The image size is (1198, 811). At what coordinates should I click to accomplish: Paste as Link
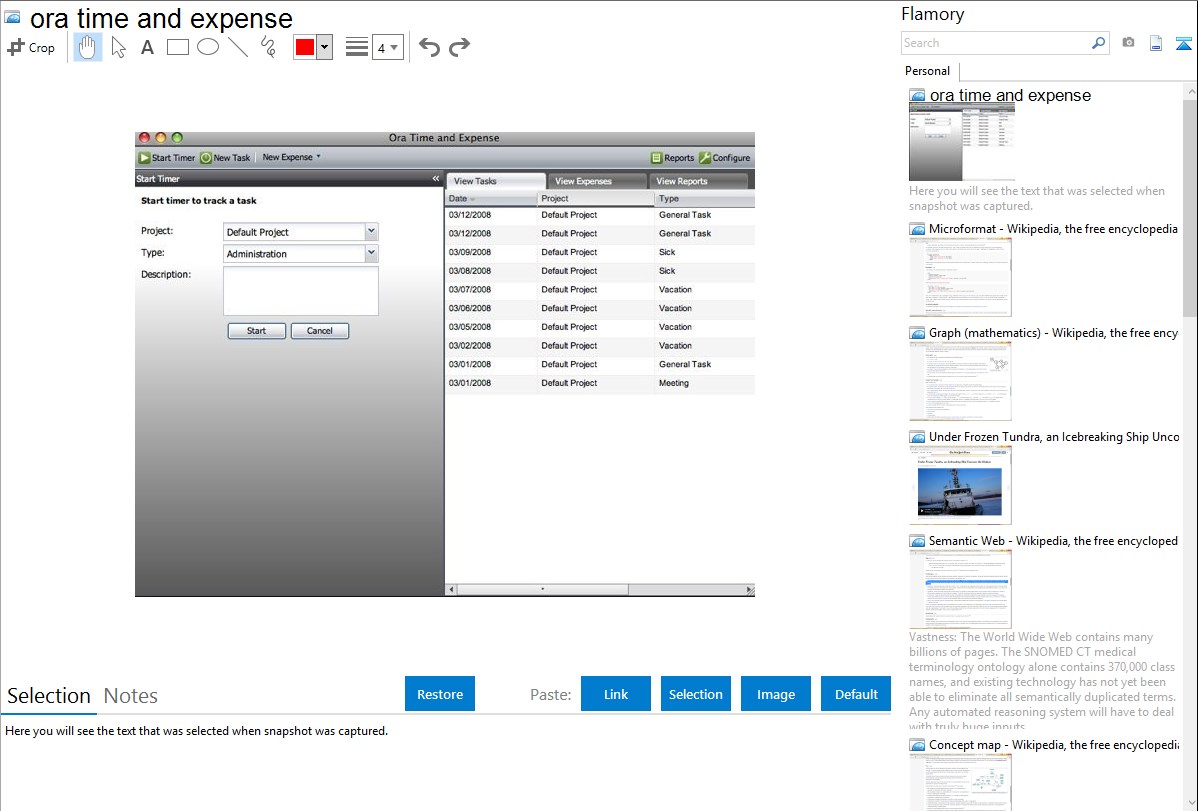(616, 694)
